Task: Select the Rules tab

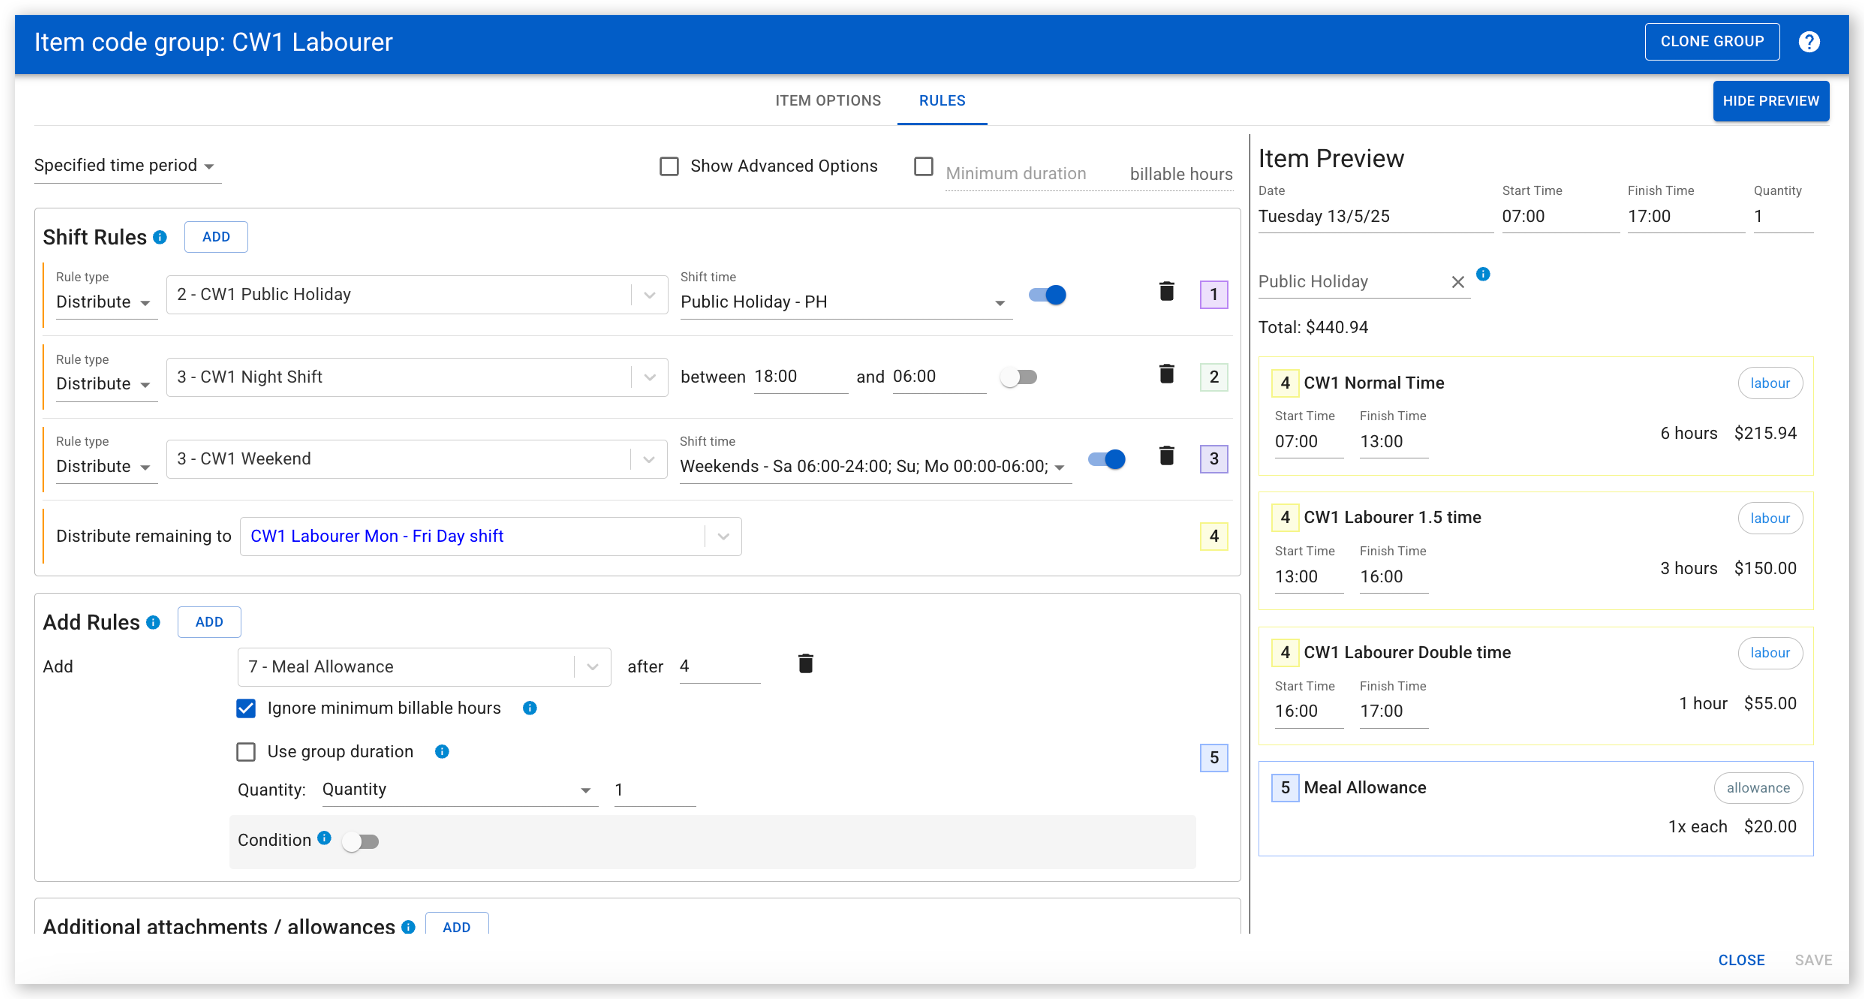Action: (942, 101)
